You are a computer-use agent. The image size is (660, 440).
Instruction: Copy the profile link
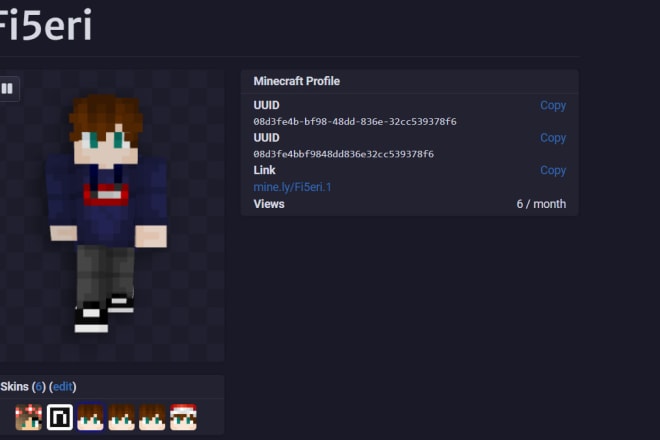click(x=553, y=170)
